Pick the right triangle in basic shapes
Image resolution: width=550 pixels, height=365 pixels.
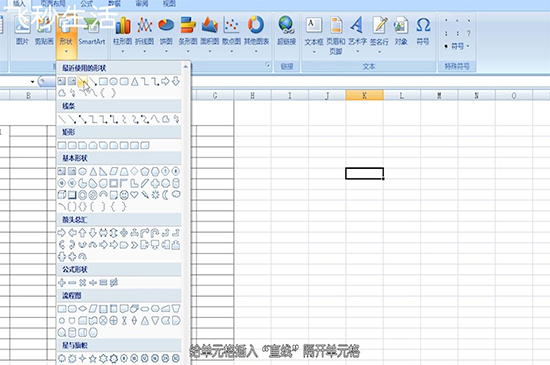pyautogui.click(x=103, y=171)
